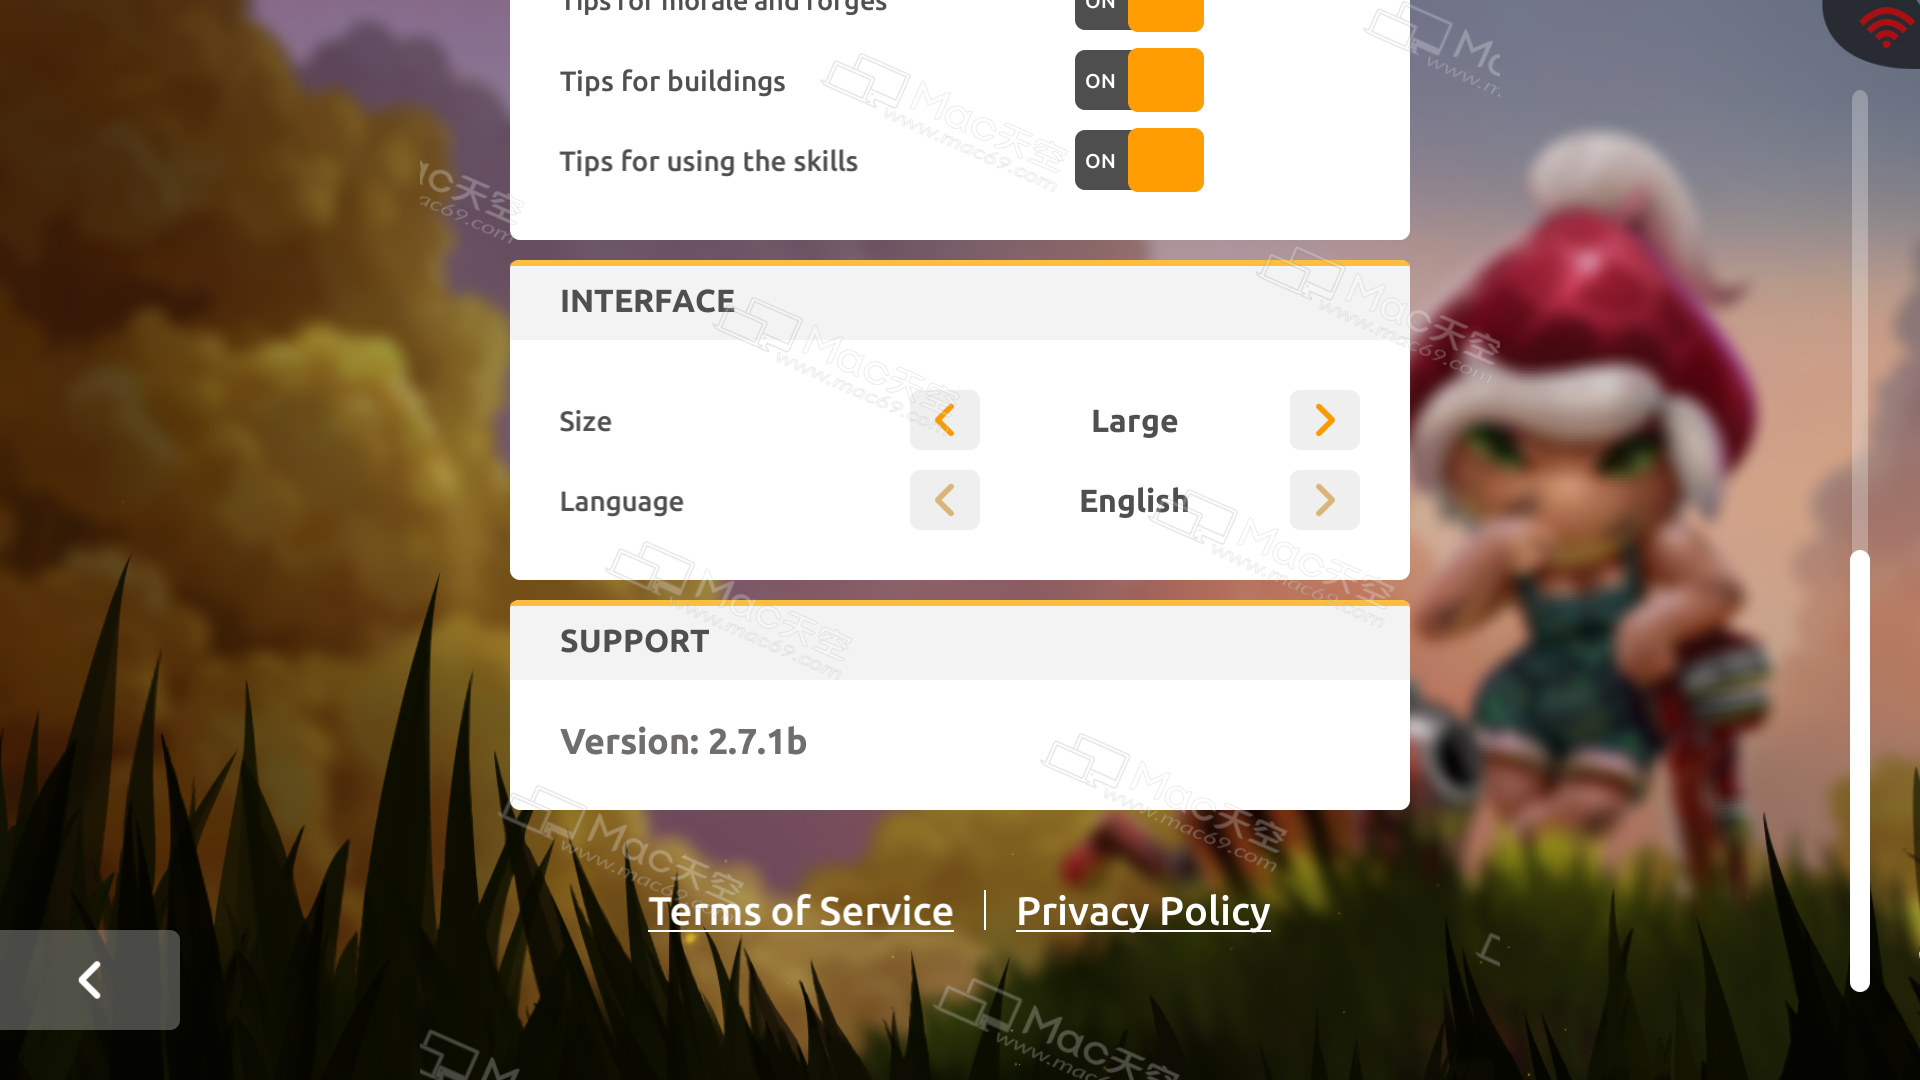The height and width of the screenshot is (1080, 1920).
Task: Click left arrow to change language
Action: 944,500
